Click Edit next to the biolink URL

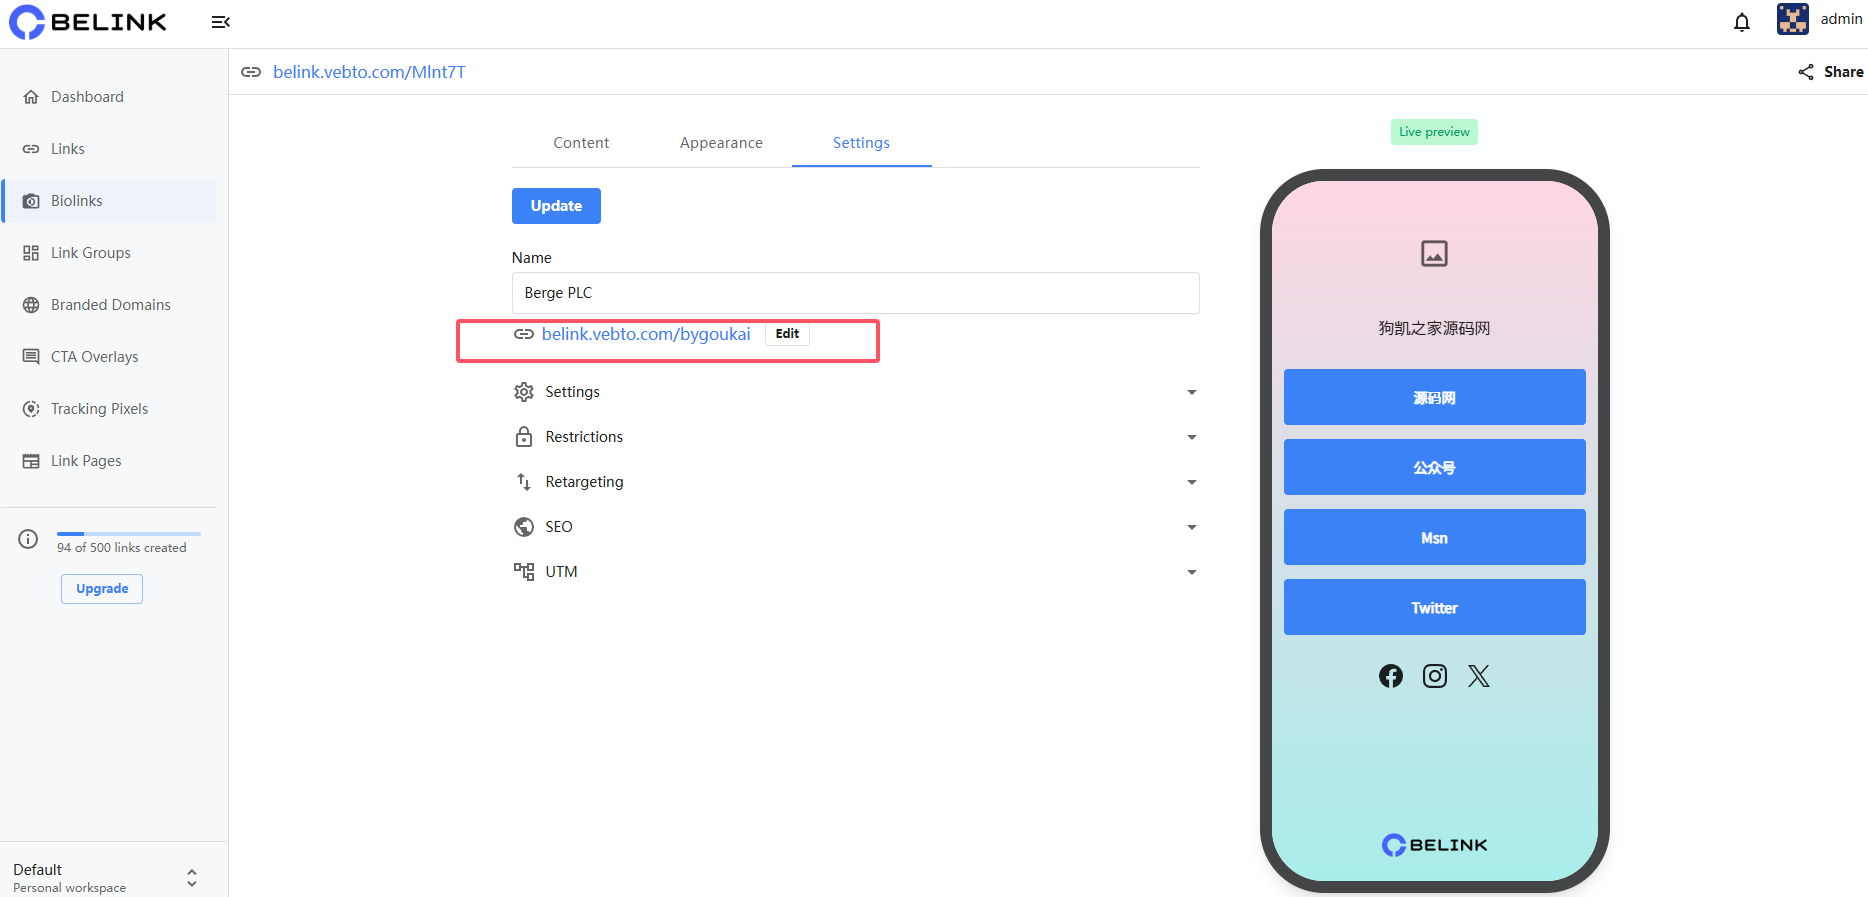click(787, 334)
